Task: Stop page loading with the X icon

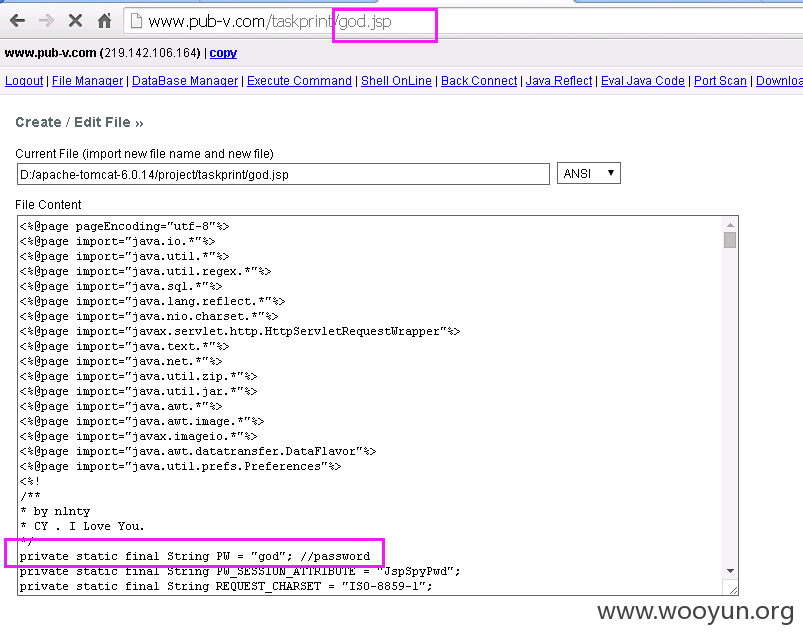Action: [x=75, y=21]
